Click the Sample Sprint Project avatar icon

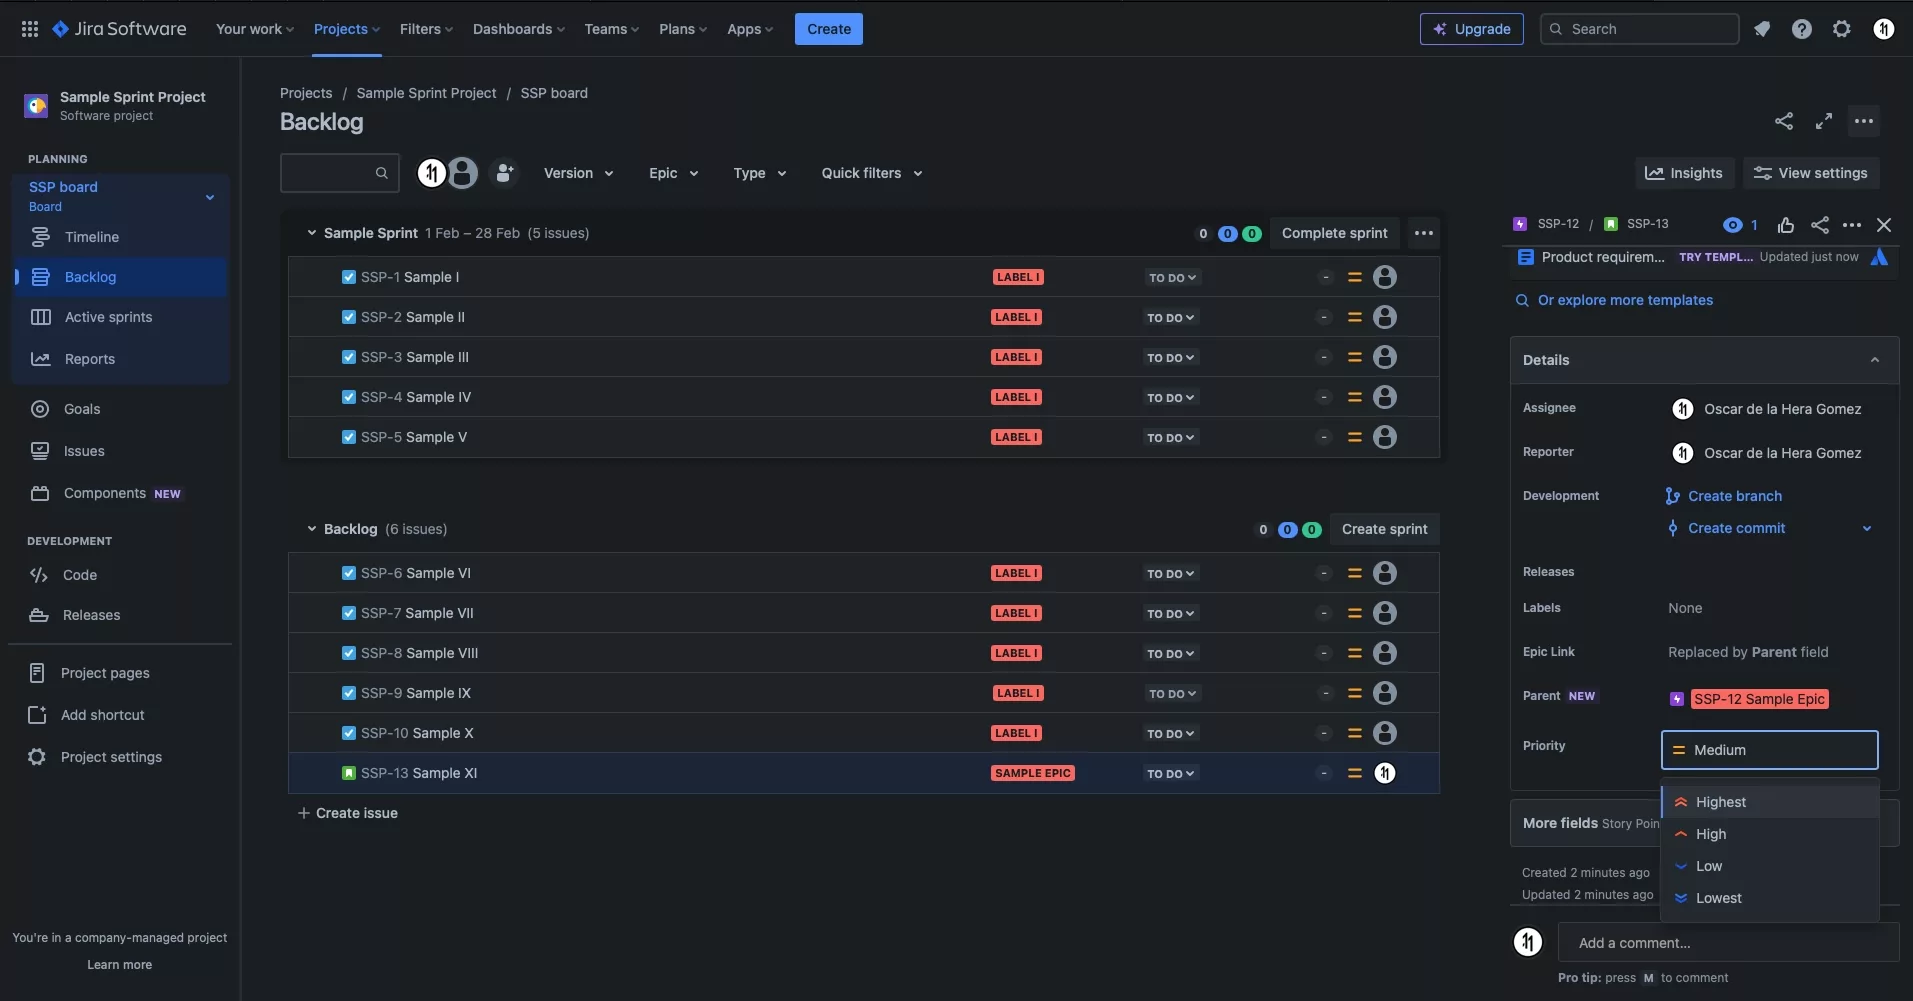pyautogui.click(x=36, y=105)
